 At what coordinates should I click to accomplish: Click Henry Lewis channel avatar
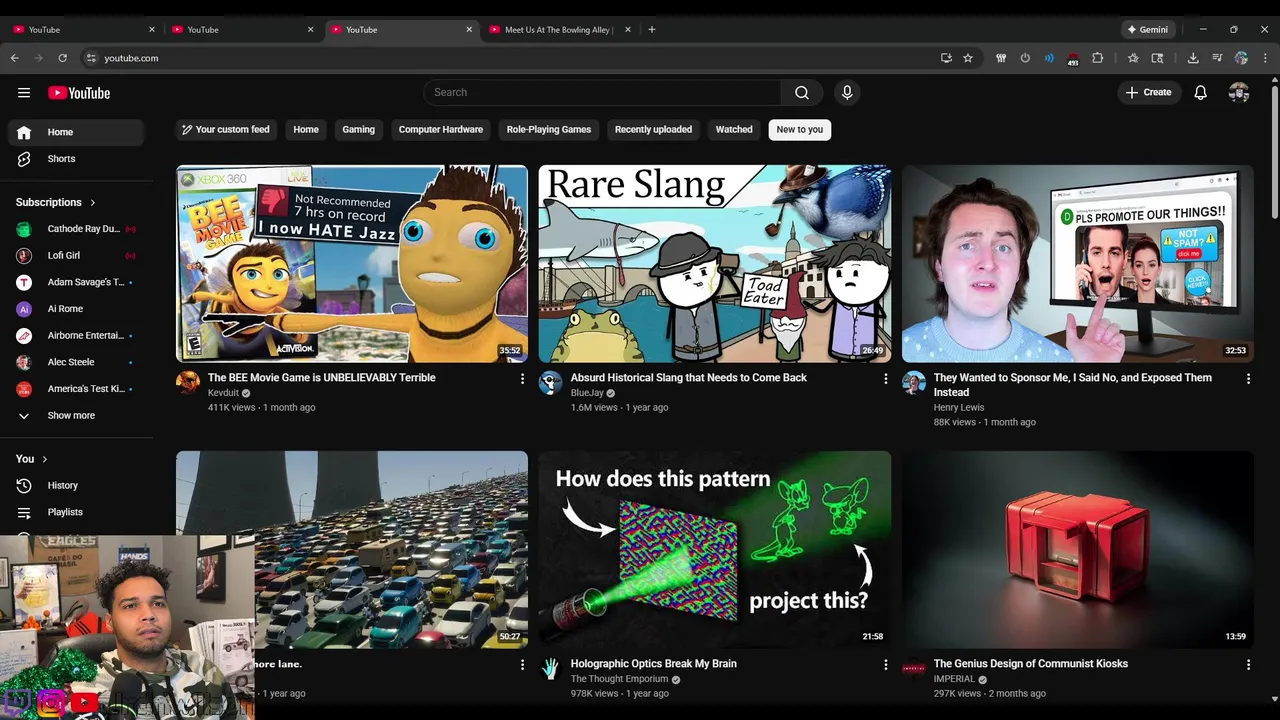pyautogui.click(x=914, y=383)
